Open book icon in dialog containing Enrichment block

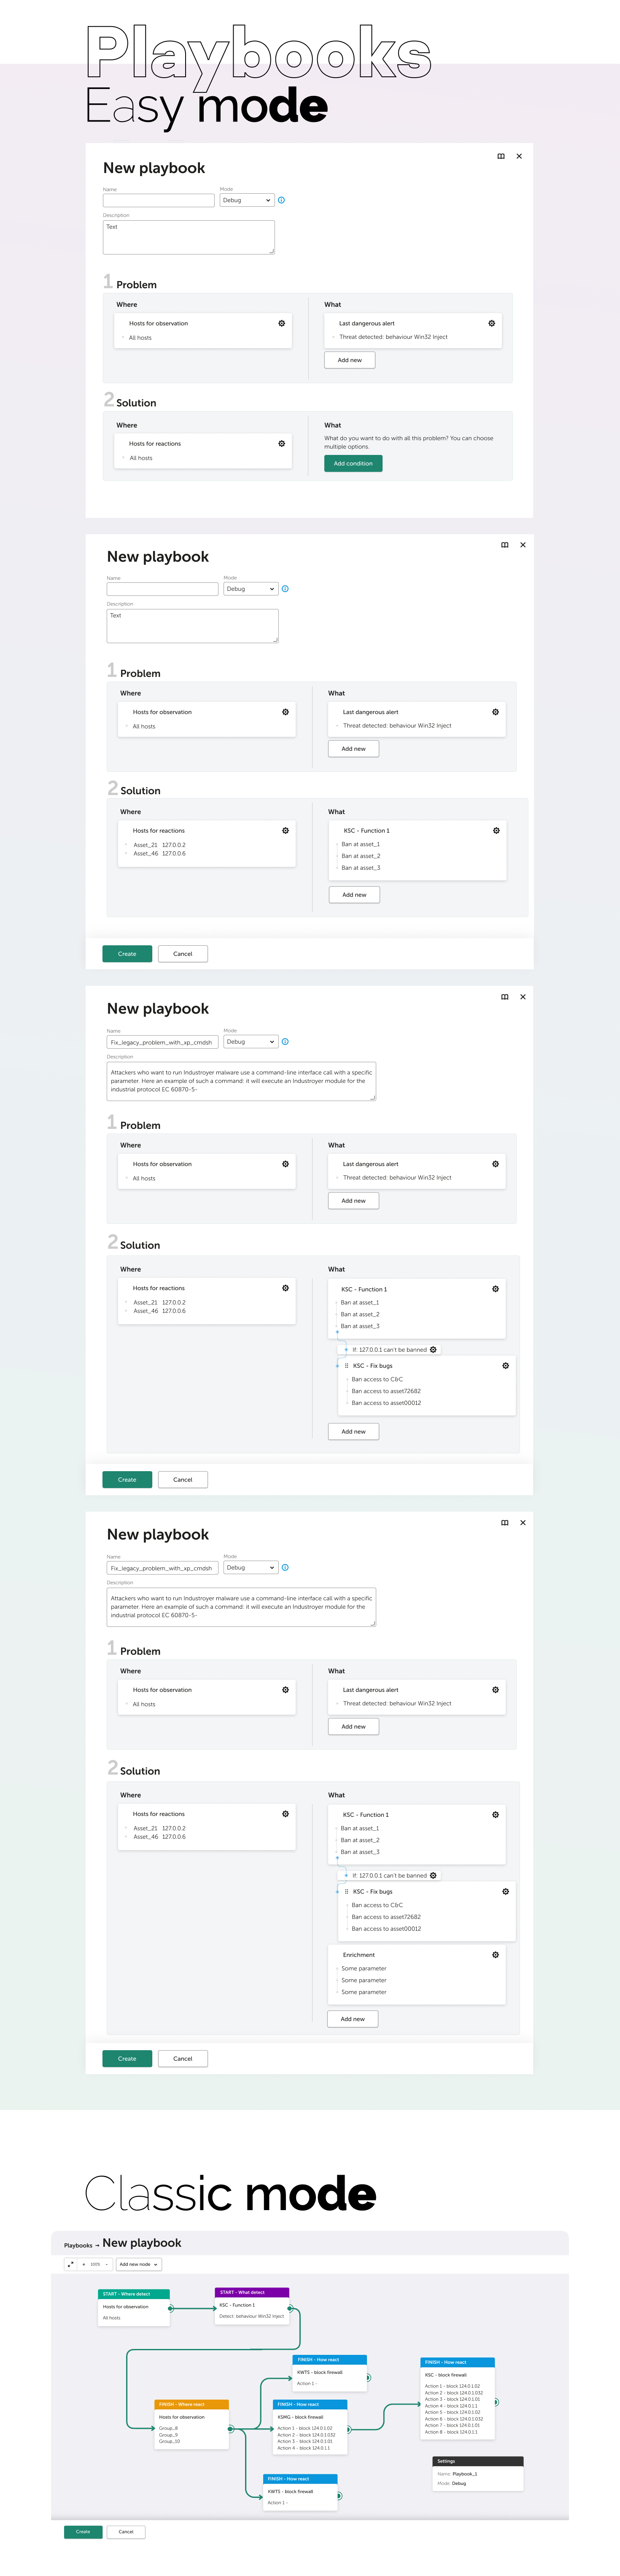pos(505,1522)
